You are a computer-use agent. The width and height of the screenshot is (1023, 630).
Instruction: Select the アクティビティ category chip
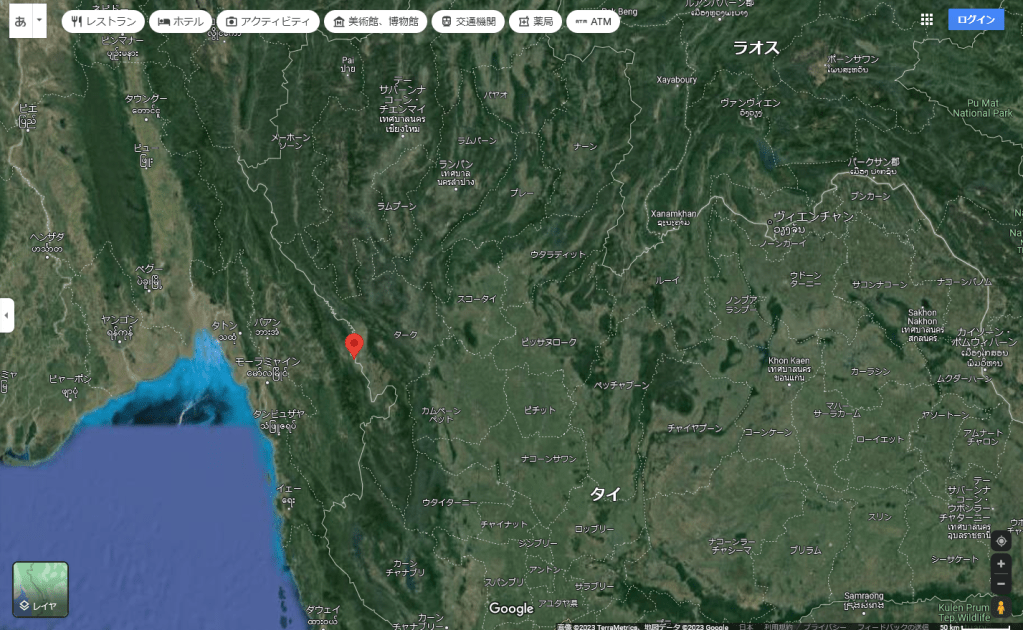[268, 21]
